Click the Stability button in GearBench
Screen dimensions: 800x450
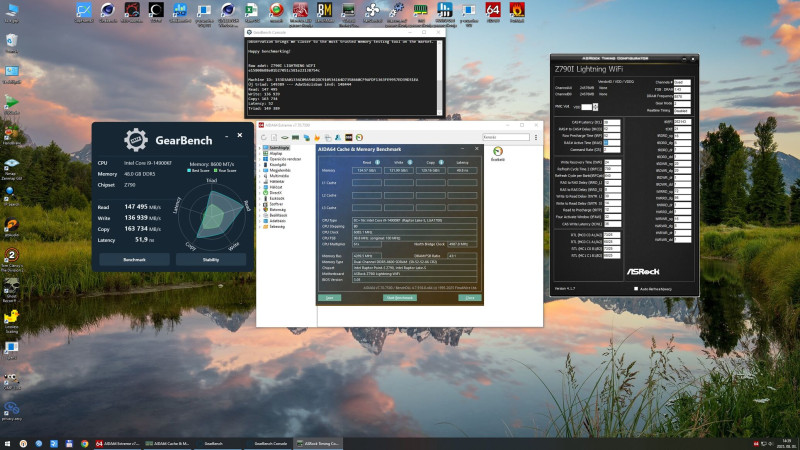[x=211, y=260]
